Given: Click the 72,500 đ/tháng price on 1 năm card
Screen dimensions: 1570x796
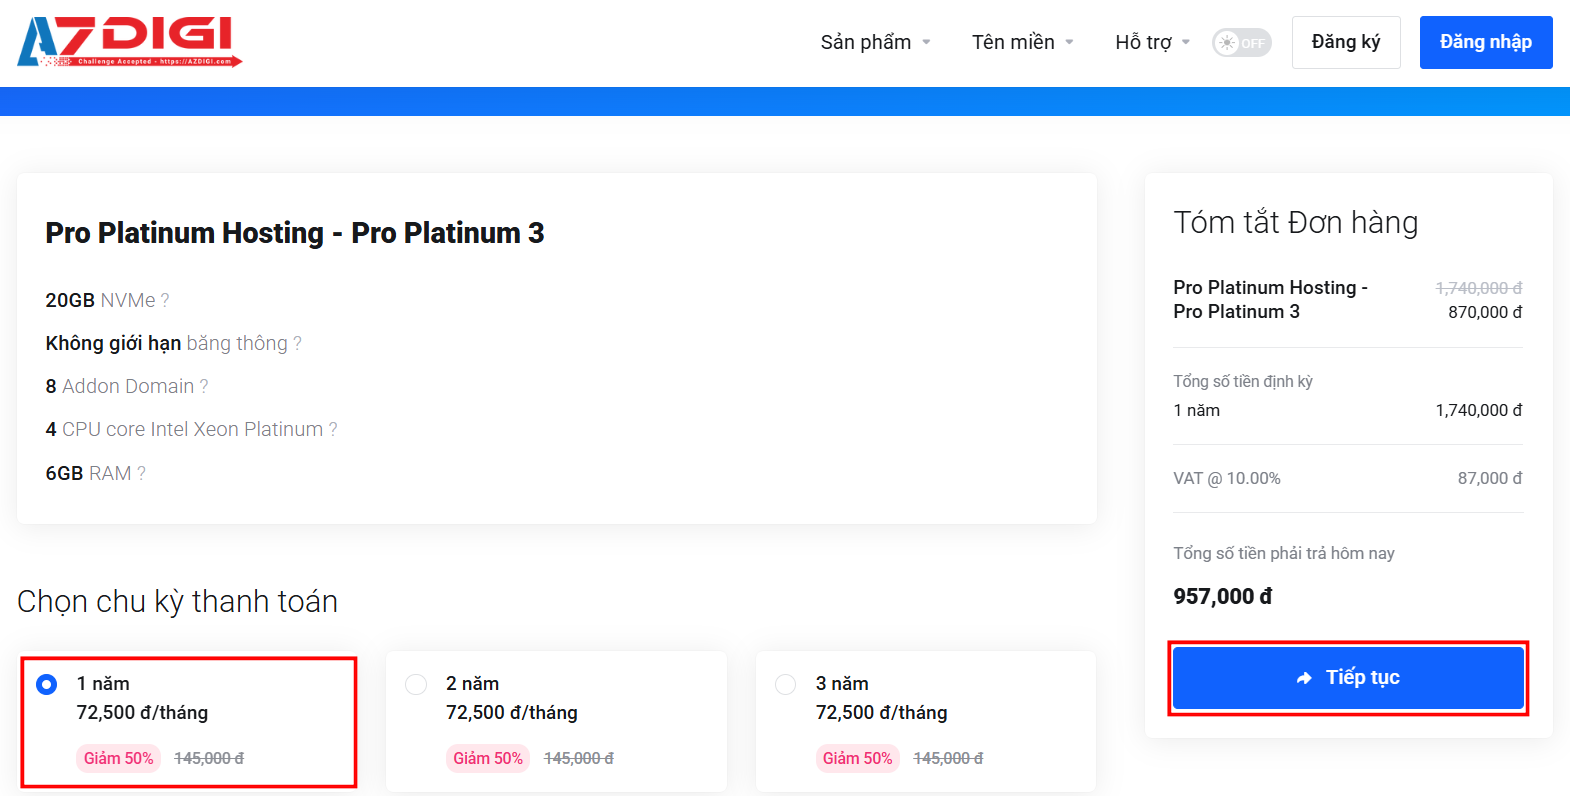Looking at the screenshot, I should coord(143,713).
